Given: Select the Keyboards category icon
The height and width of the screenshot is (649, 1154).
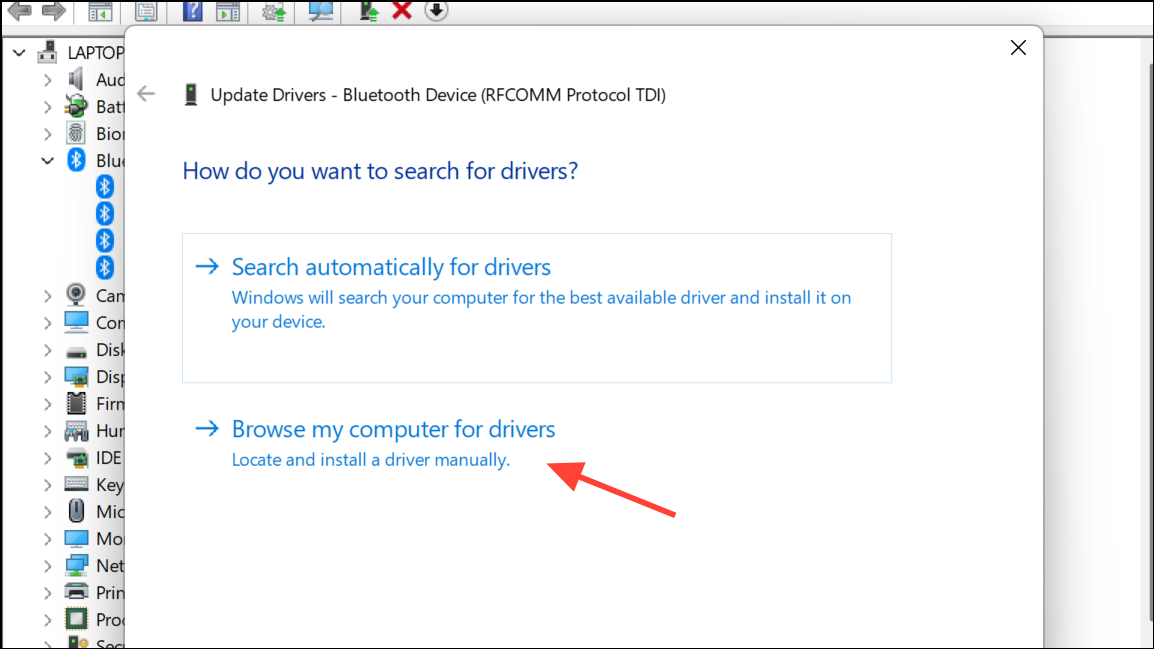Looking at the screenshot, I should click(76, 483).
